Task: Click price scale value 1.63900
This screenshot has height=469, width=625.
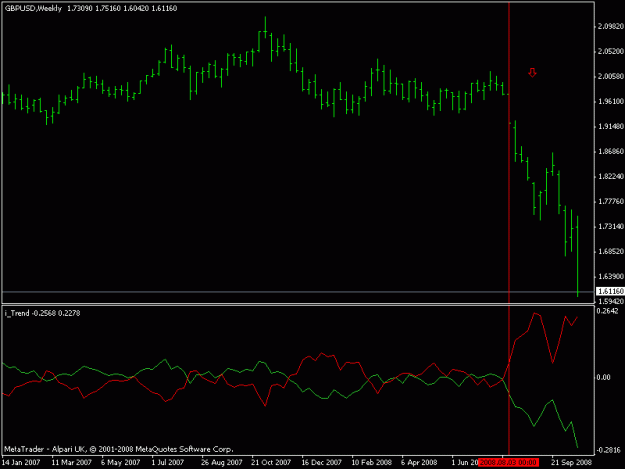Action: pyautogui.click(x=611, y=277)
